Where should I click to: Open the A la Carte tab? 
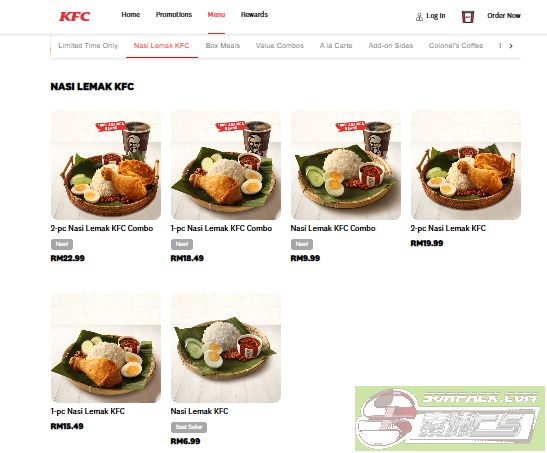336,46
